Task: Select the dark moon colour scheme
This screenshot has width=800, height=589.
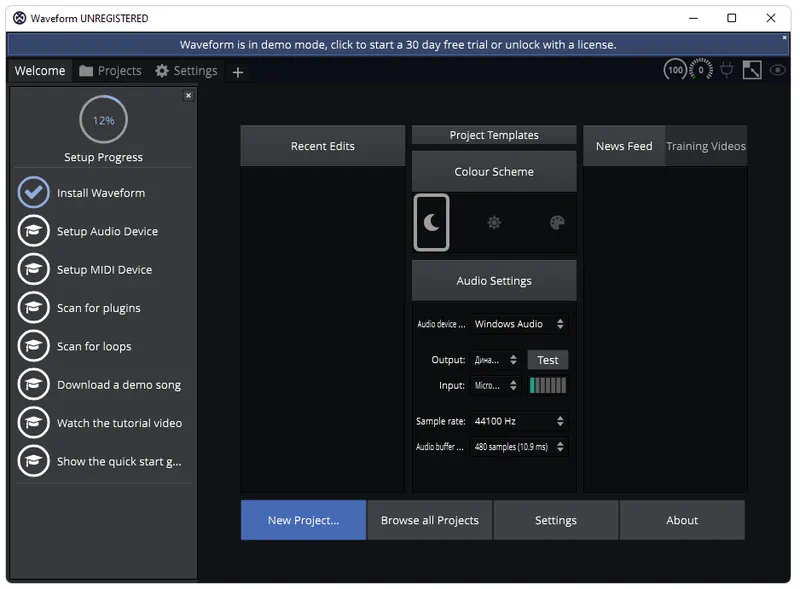Action: [x=431, y=223]
